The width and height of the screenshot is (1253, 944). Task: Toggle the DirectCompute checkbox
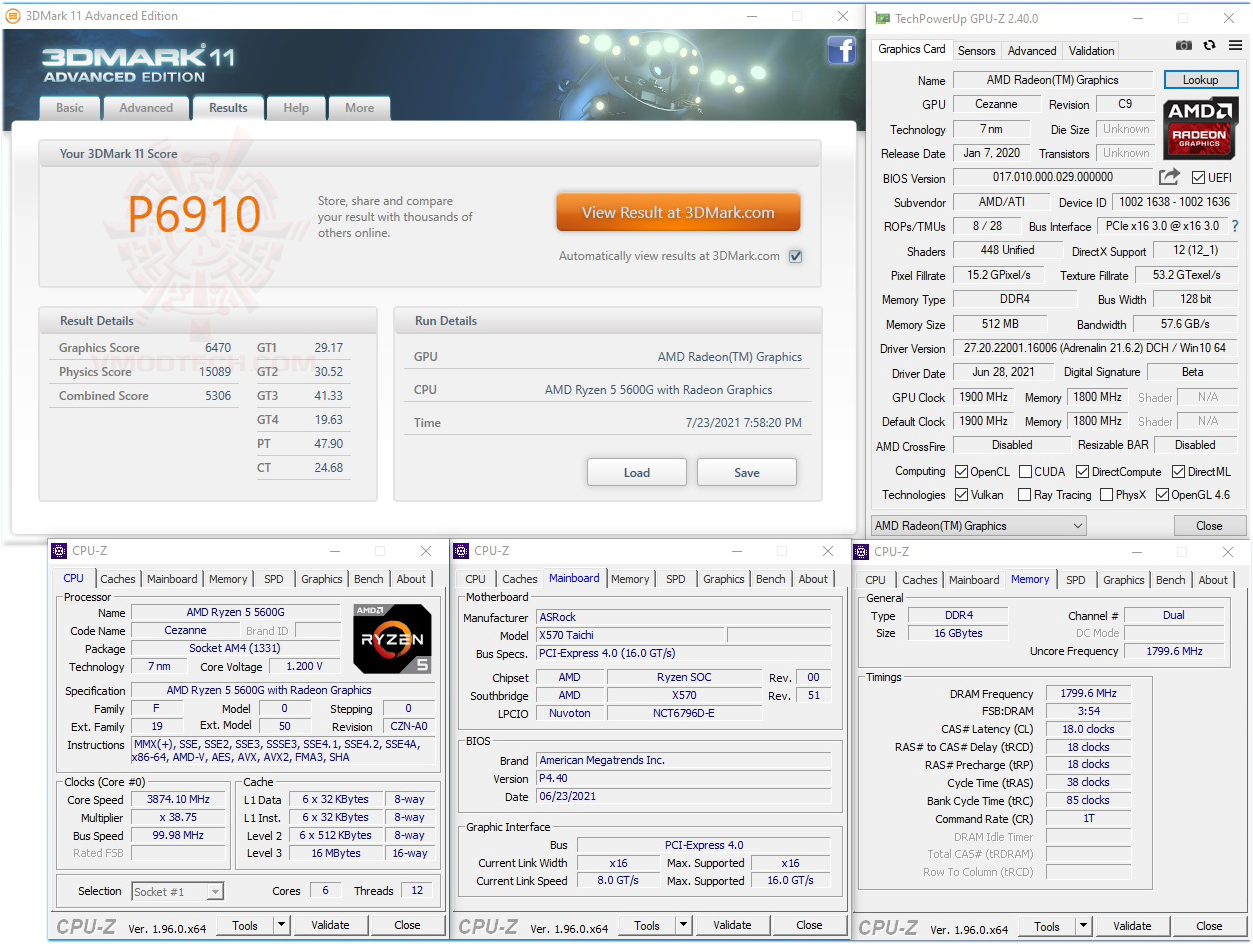click(1083, 471)
